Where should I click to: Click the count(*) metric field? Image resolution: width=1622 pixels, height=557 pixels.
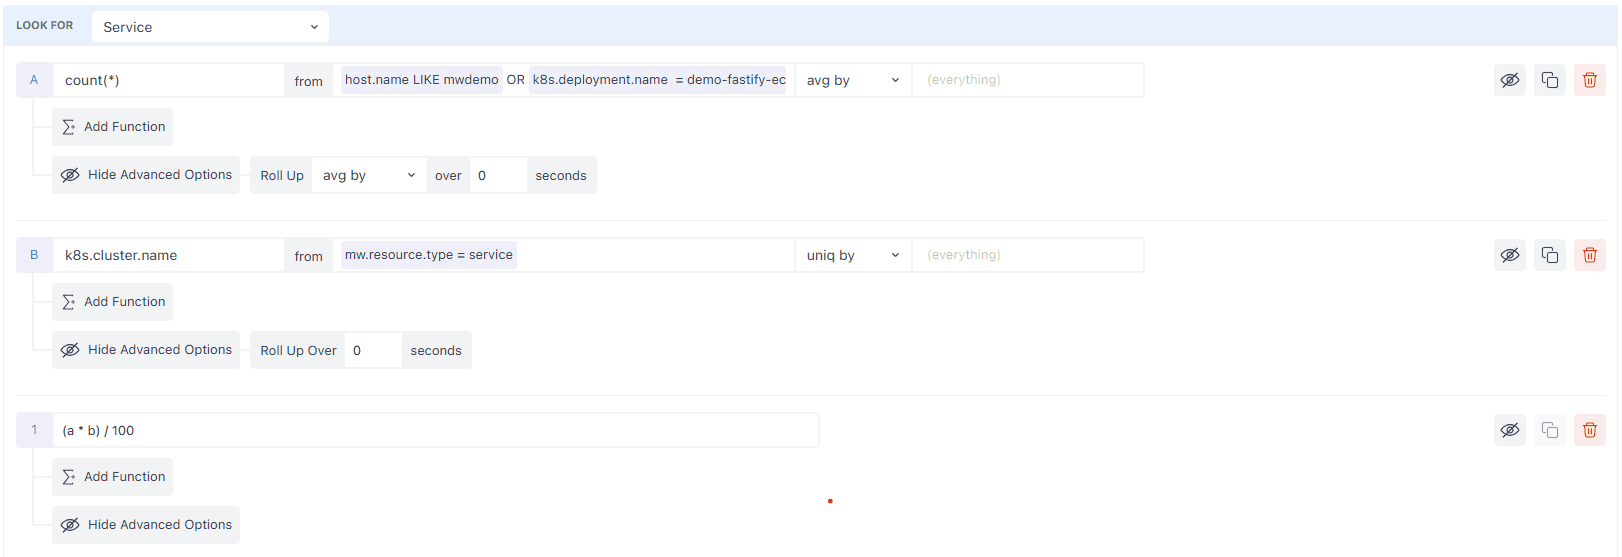coord(168,80)
